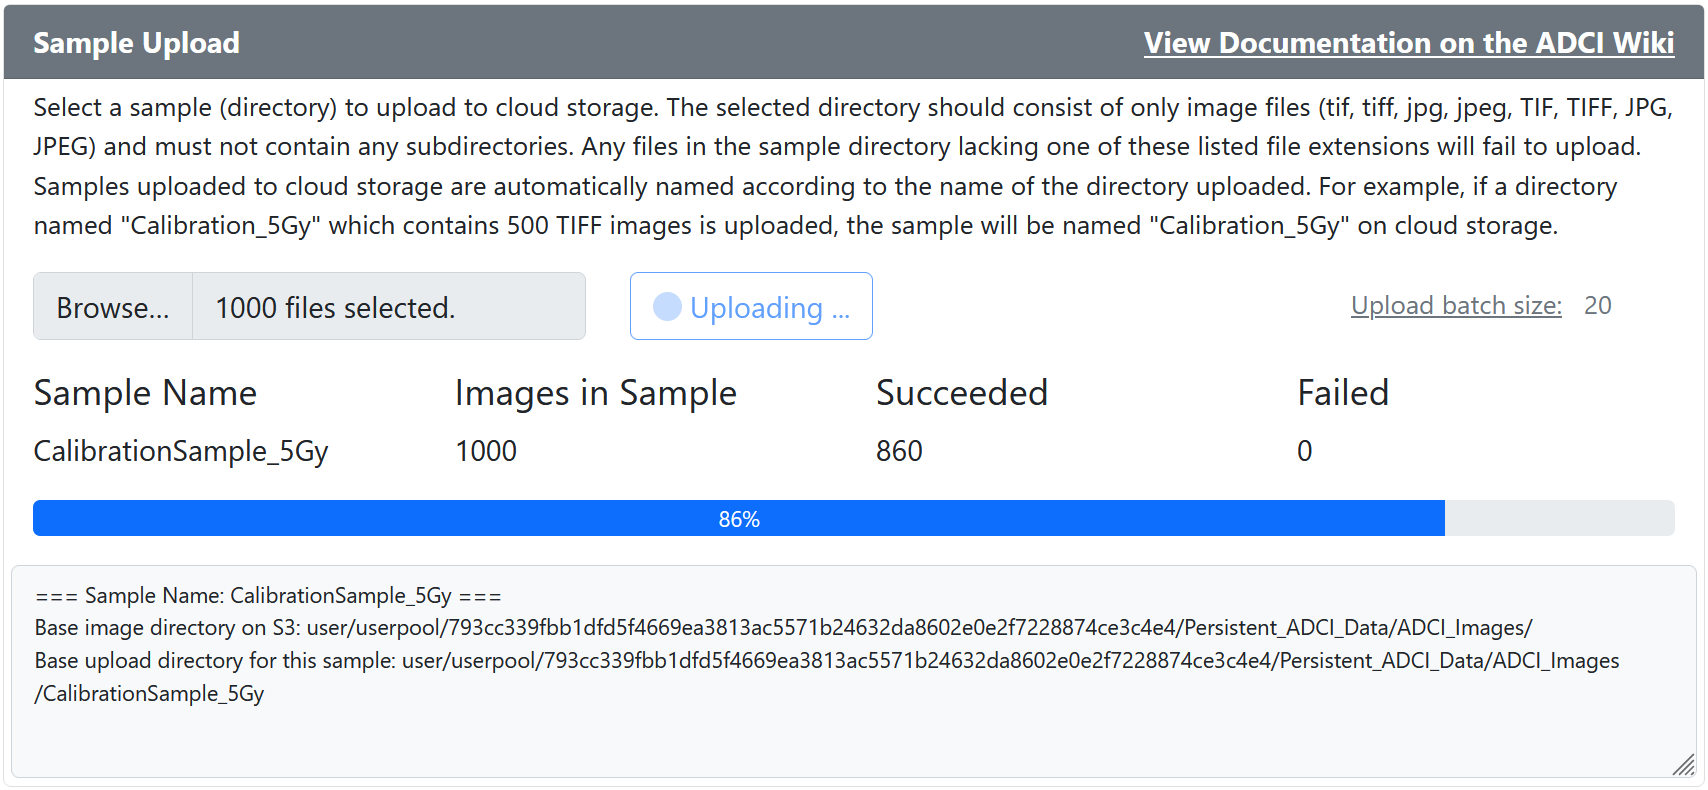Click the Images in Sample count 1000
Screen dimensions: 1708x790
(x=486, y=451)
